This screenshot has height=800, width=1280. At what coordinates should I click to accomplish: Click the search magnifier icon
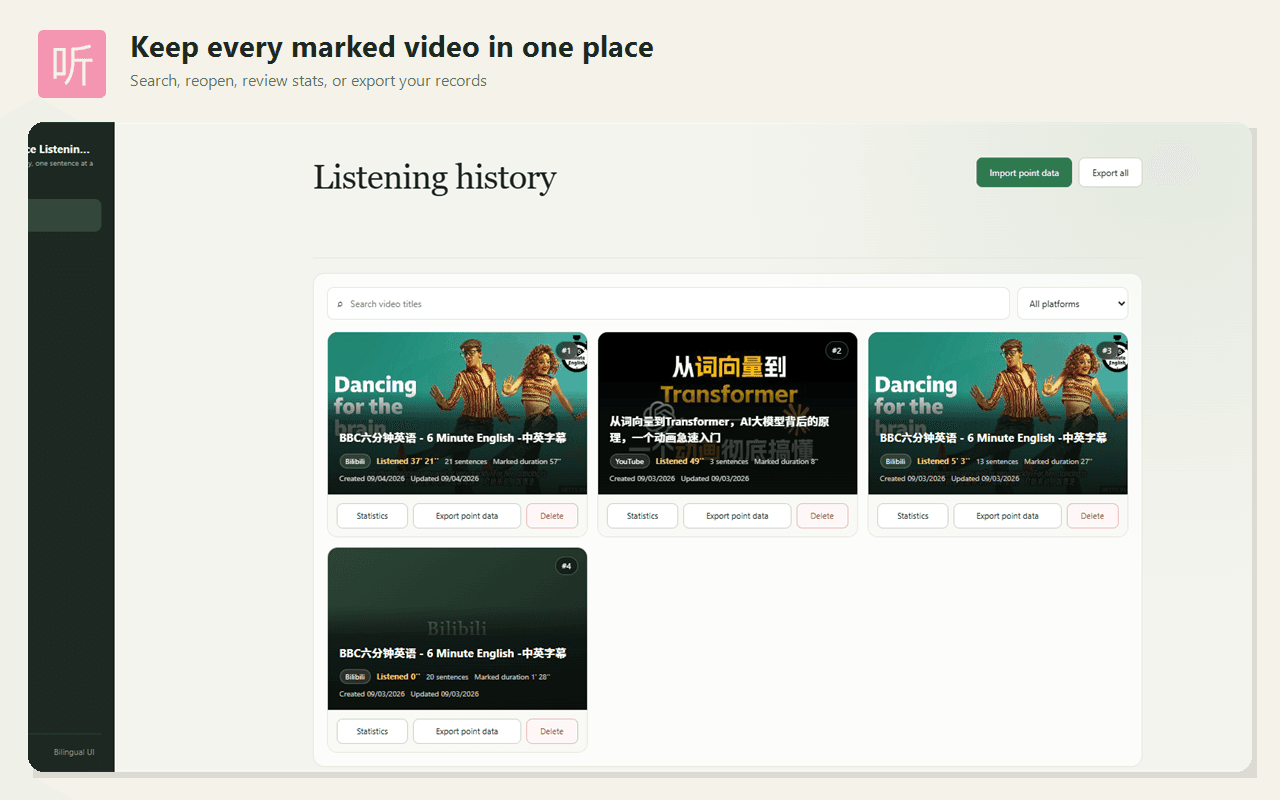click(x=340, y=304)
